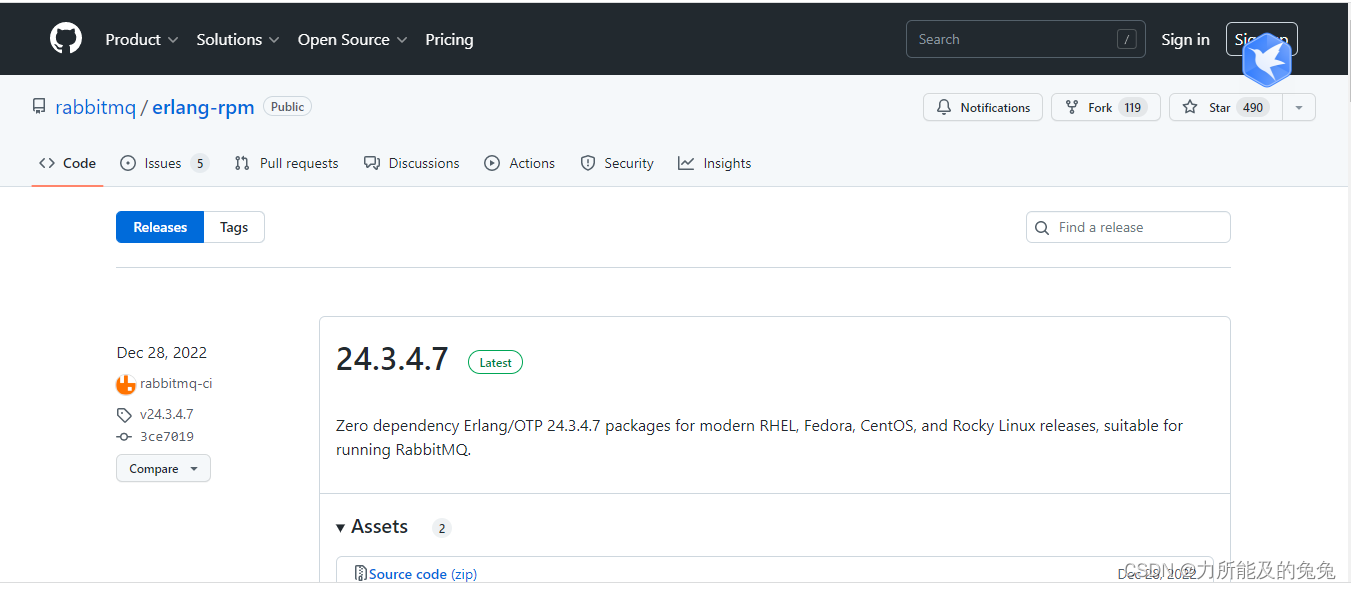The height and width of the screenshot is (589, 1351).
Task: Expand the Compare dropdown
Action: click(x=163, y=468)
